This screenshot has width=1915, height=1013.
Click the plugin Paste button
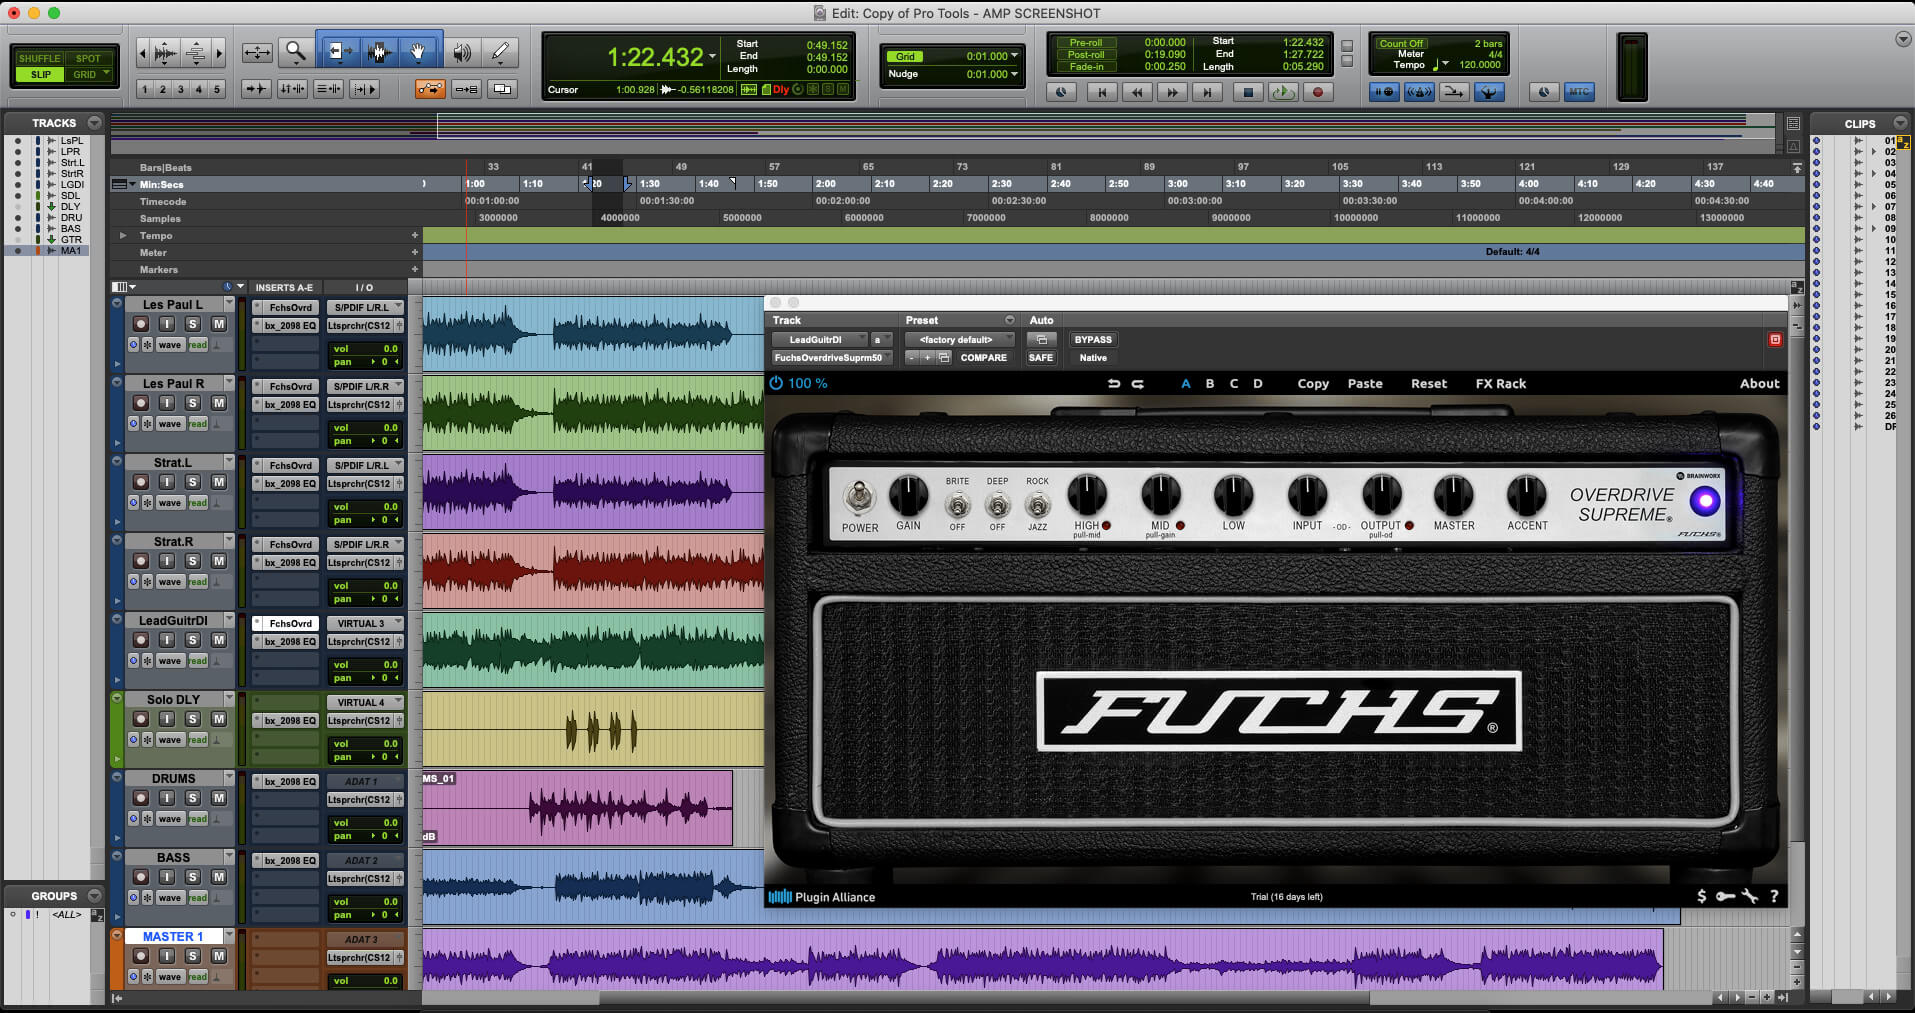coord(1365,384)
